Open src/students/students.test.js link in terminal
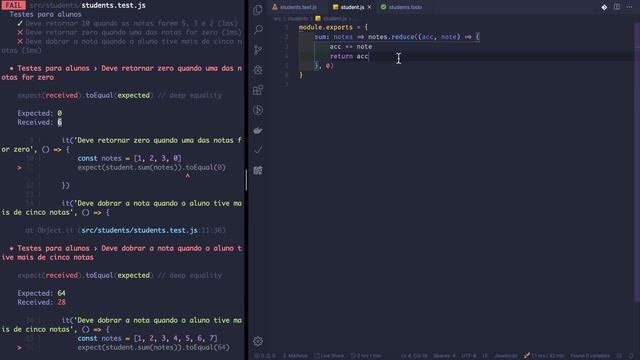The height and width of the screenshot is (360, 640). 139,230
